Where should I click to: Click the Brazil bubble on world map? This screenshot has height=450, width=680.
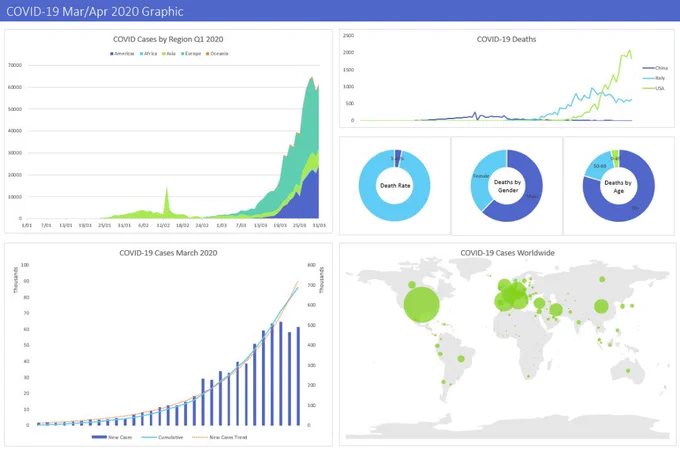461,359
